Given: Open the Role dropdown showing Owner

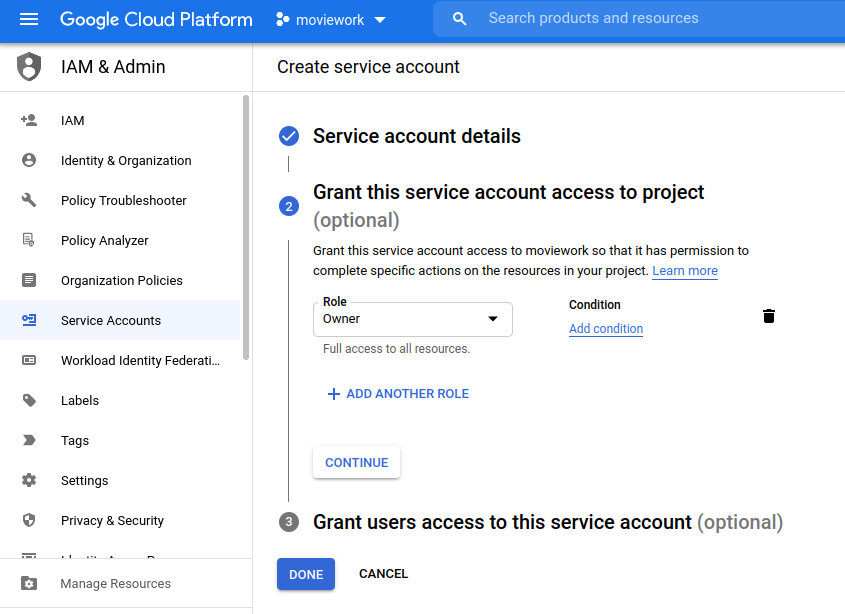Looking at the screenshot, I should (413, 319).
